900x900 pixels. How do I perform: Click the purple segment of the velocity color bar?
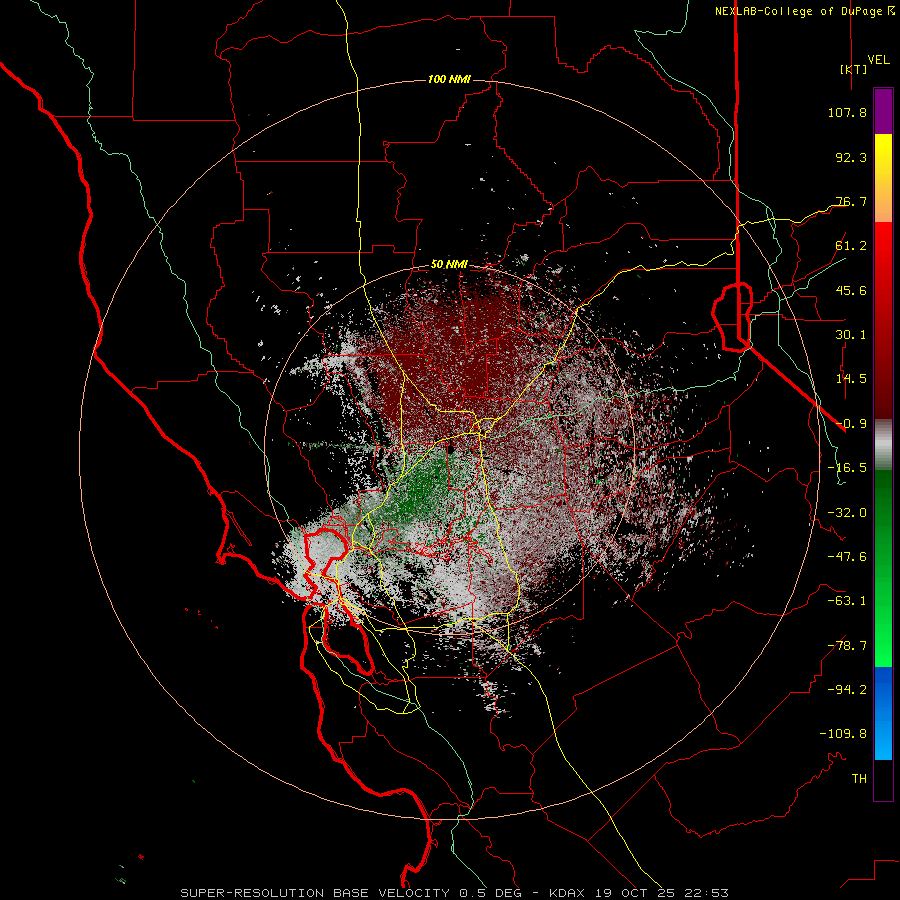pyautogui.click(x=883, y=112)
